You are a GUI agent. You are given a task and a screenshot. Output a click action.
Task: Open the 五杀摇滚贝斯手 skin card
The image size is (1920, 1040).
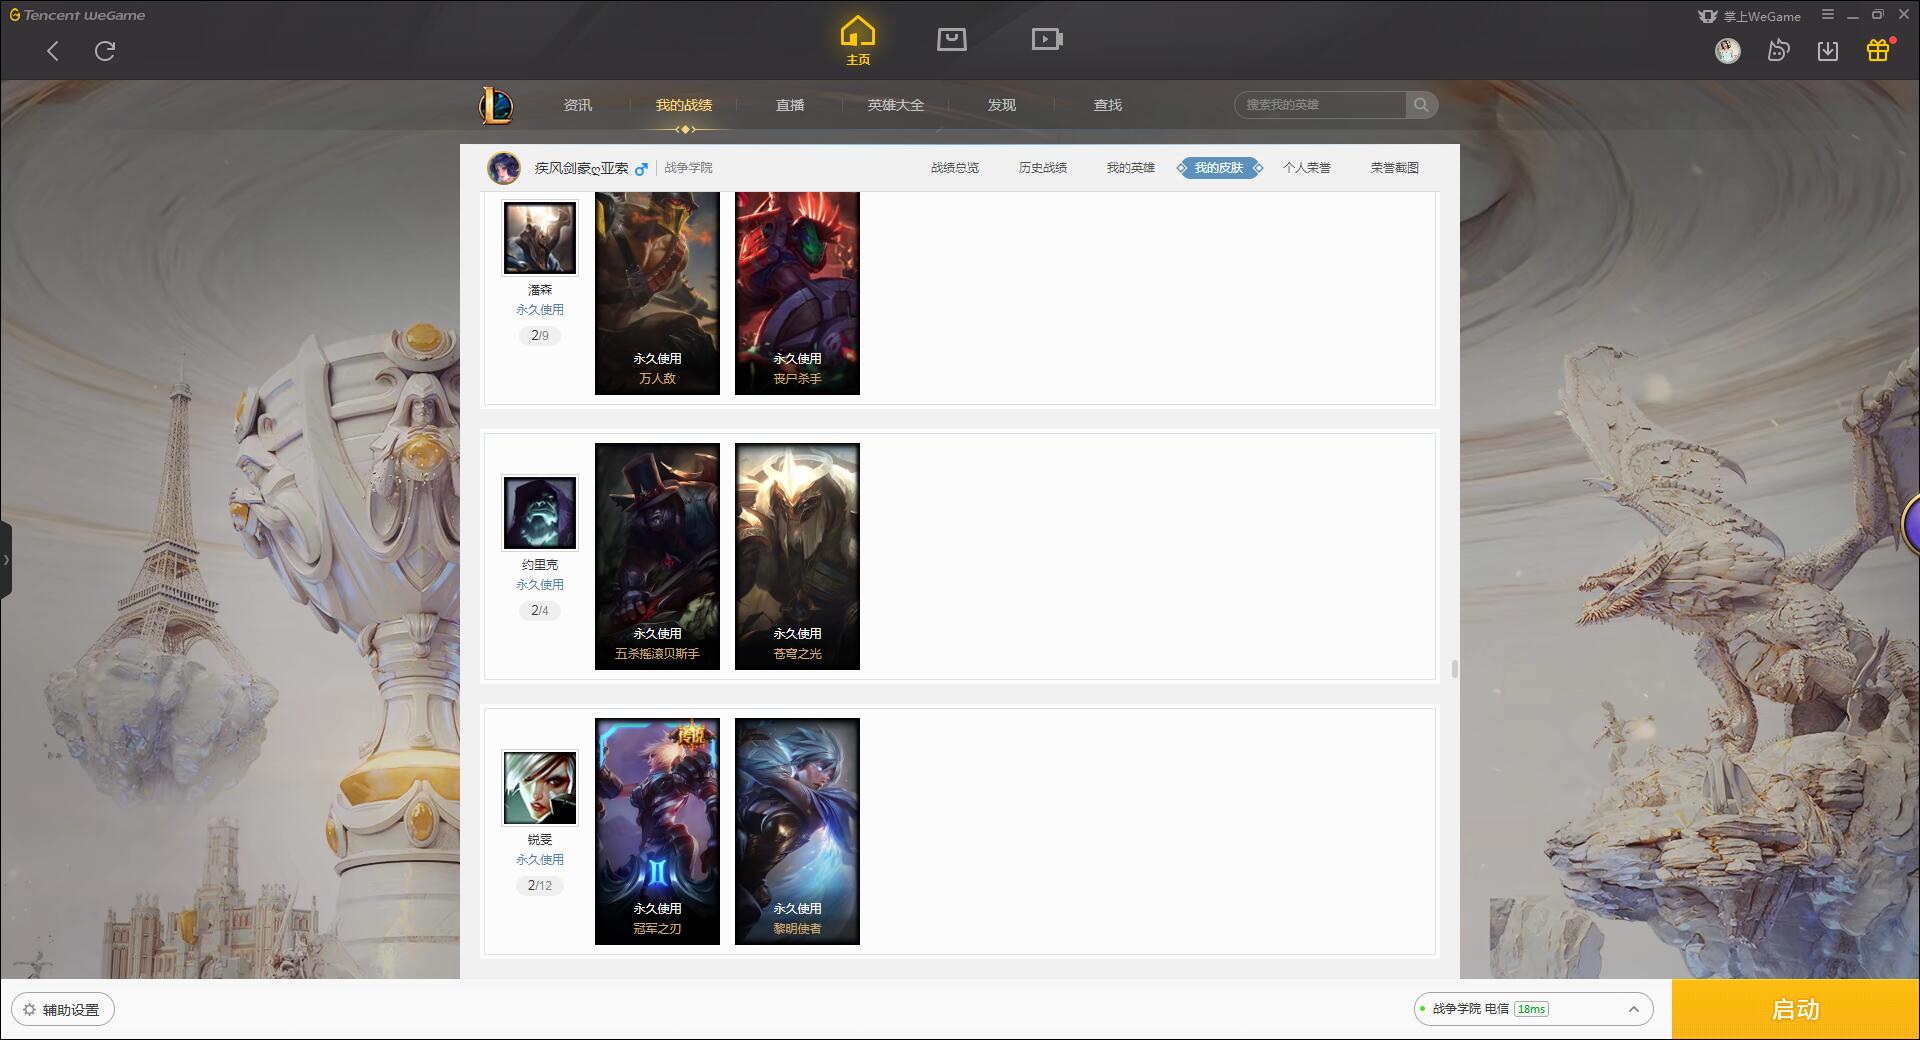pyautogui.click(x=657, y=556)
